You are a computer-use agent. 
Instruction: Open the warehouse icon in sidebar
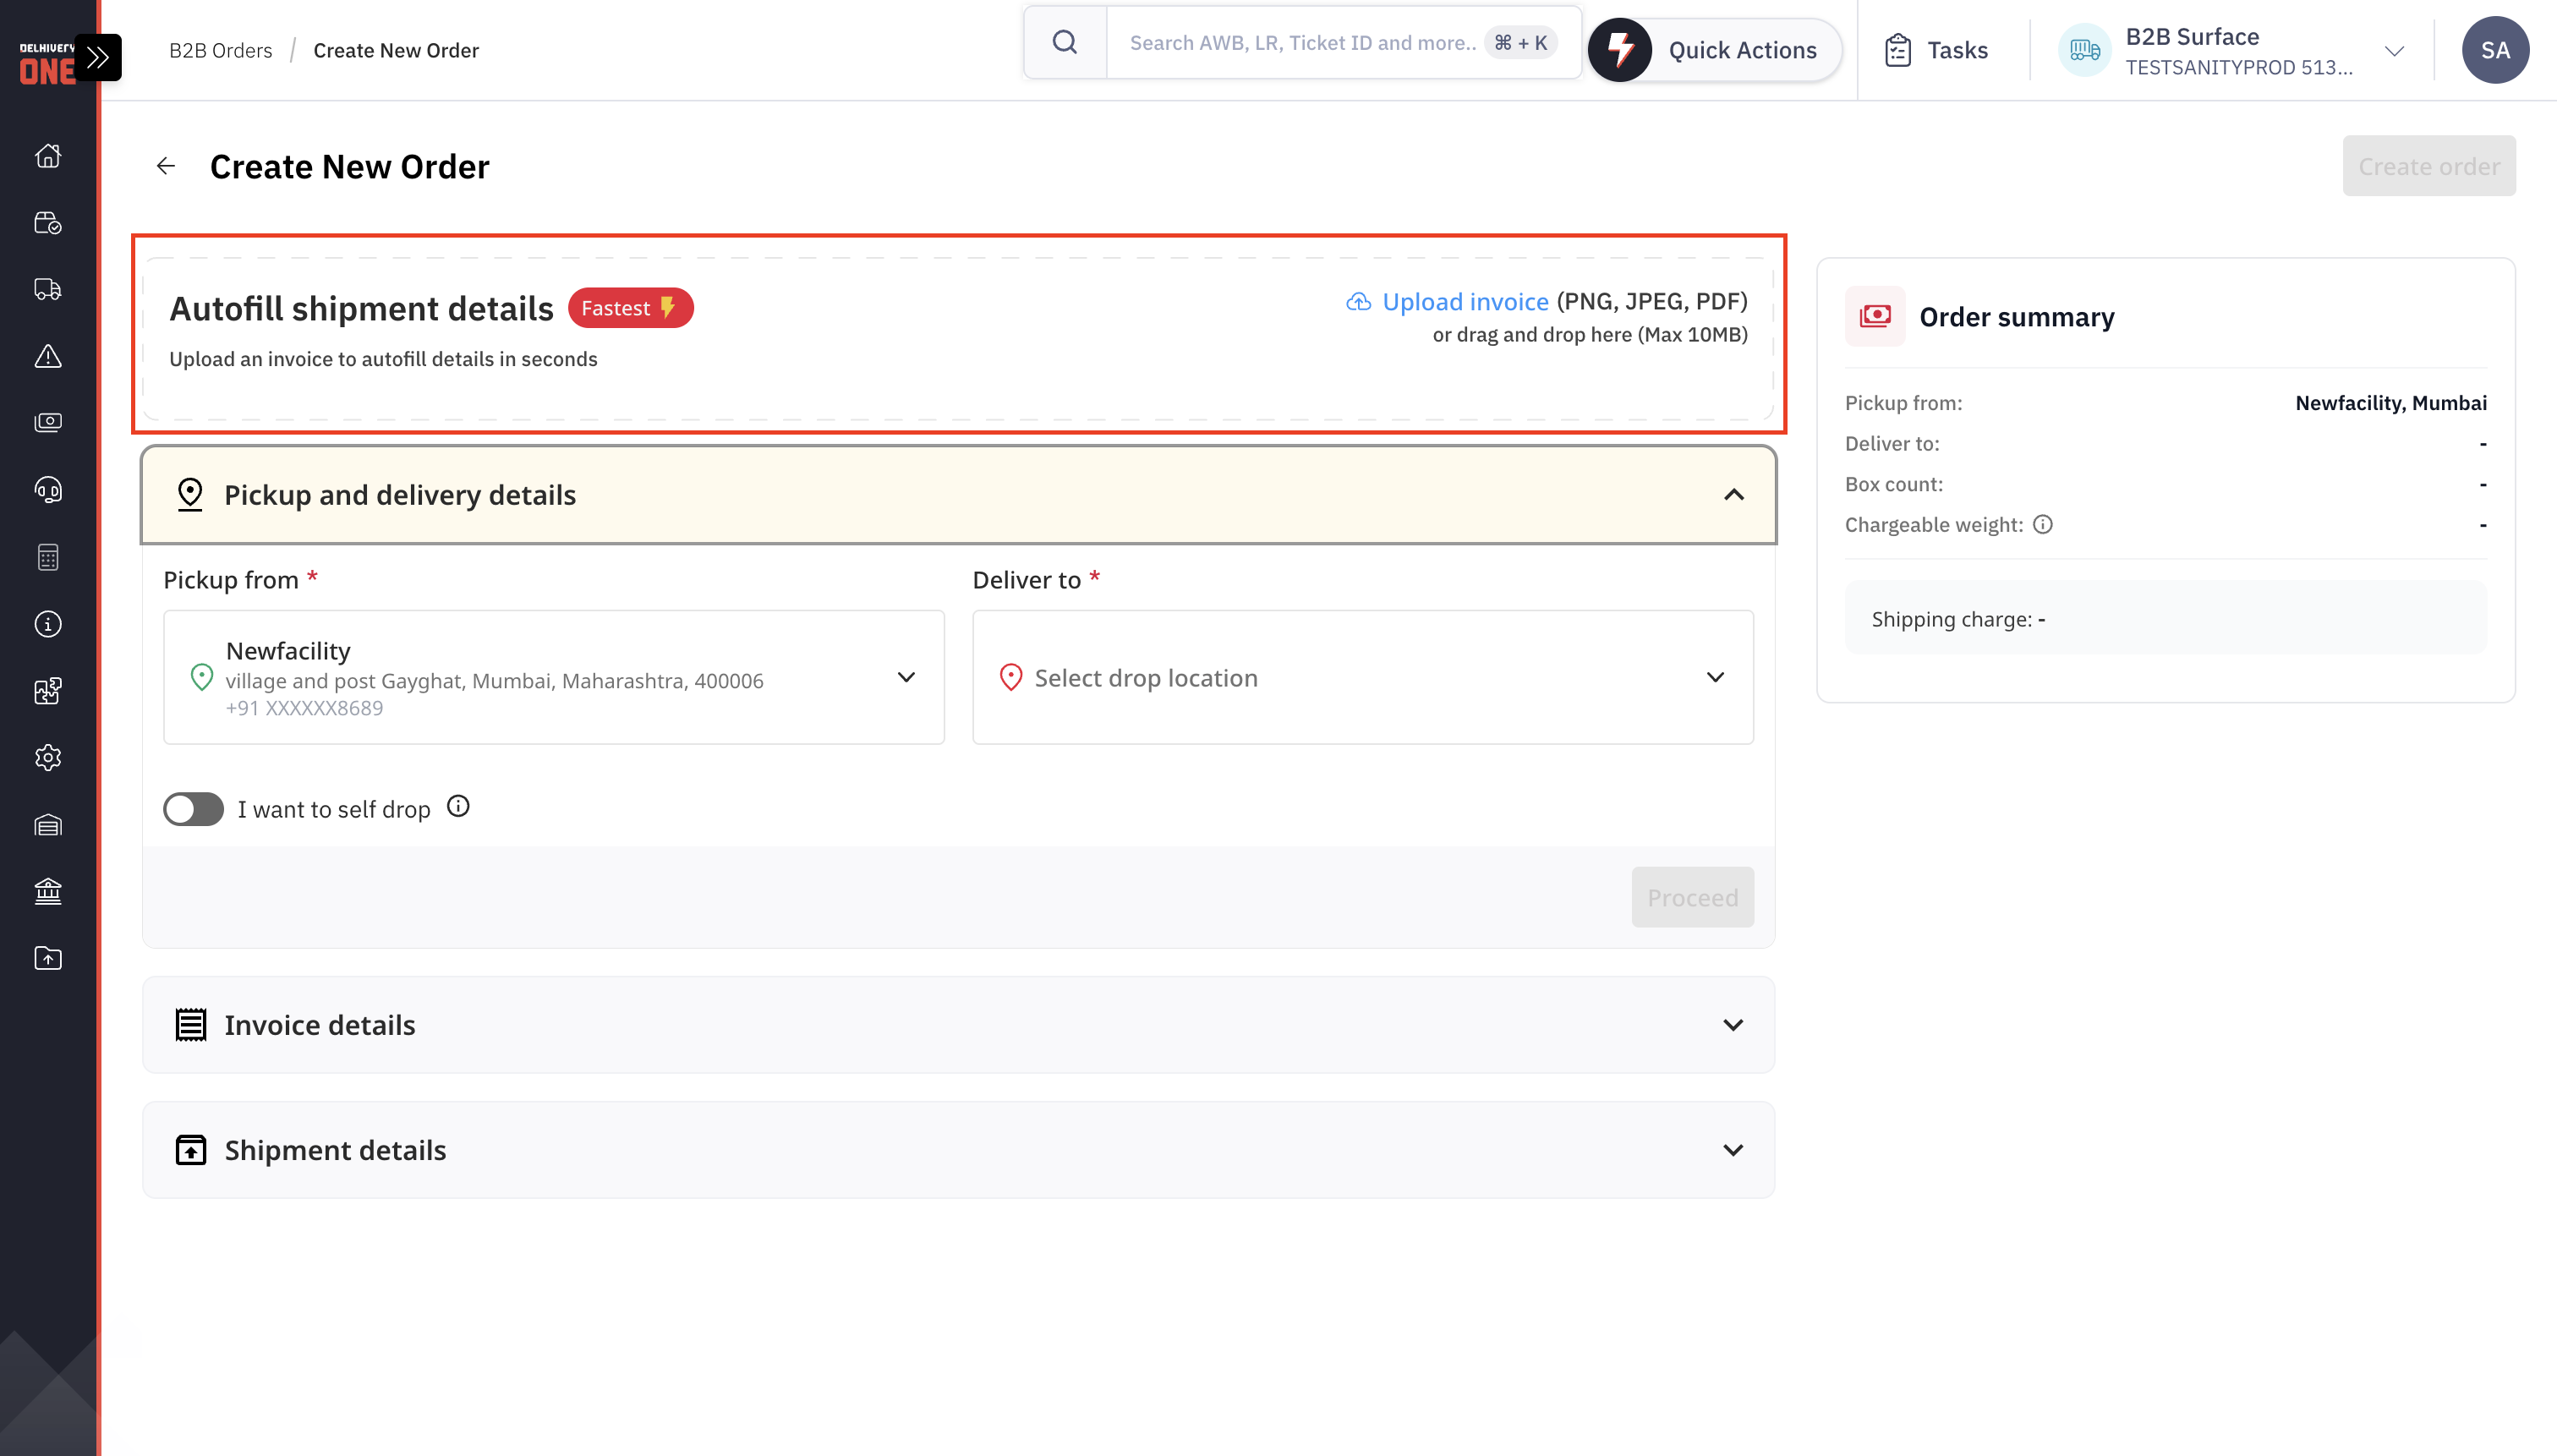[x=48, y=825]
